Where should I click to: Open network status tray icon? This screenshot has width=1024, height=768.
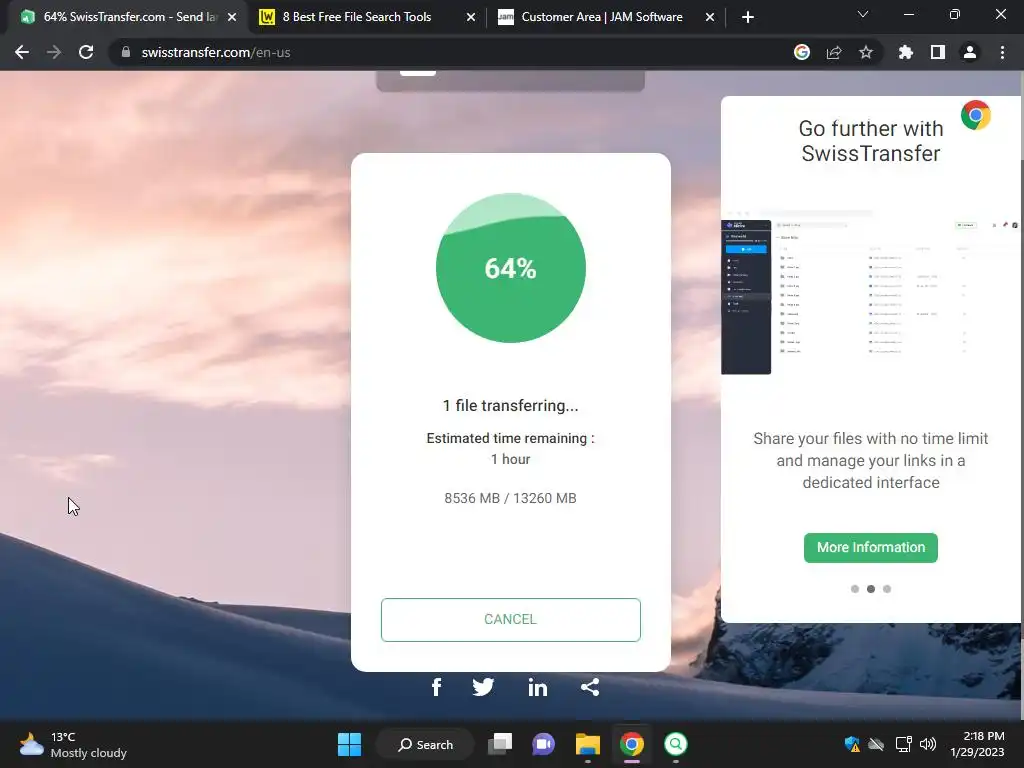[903, 744]
